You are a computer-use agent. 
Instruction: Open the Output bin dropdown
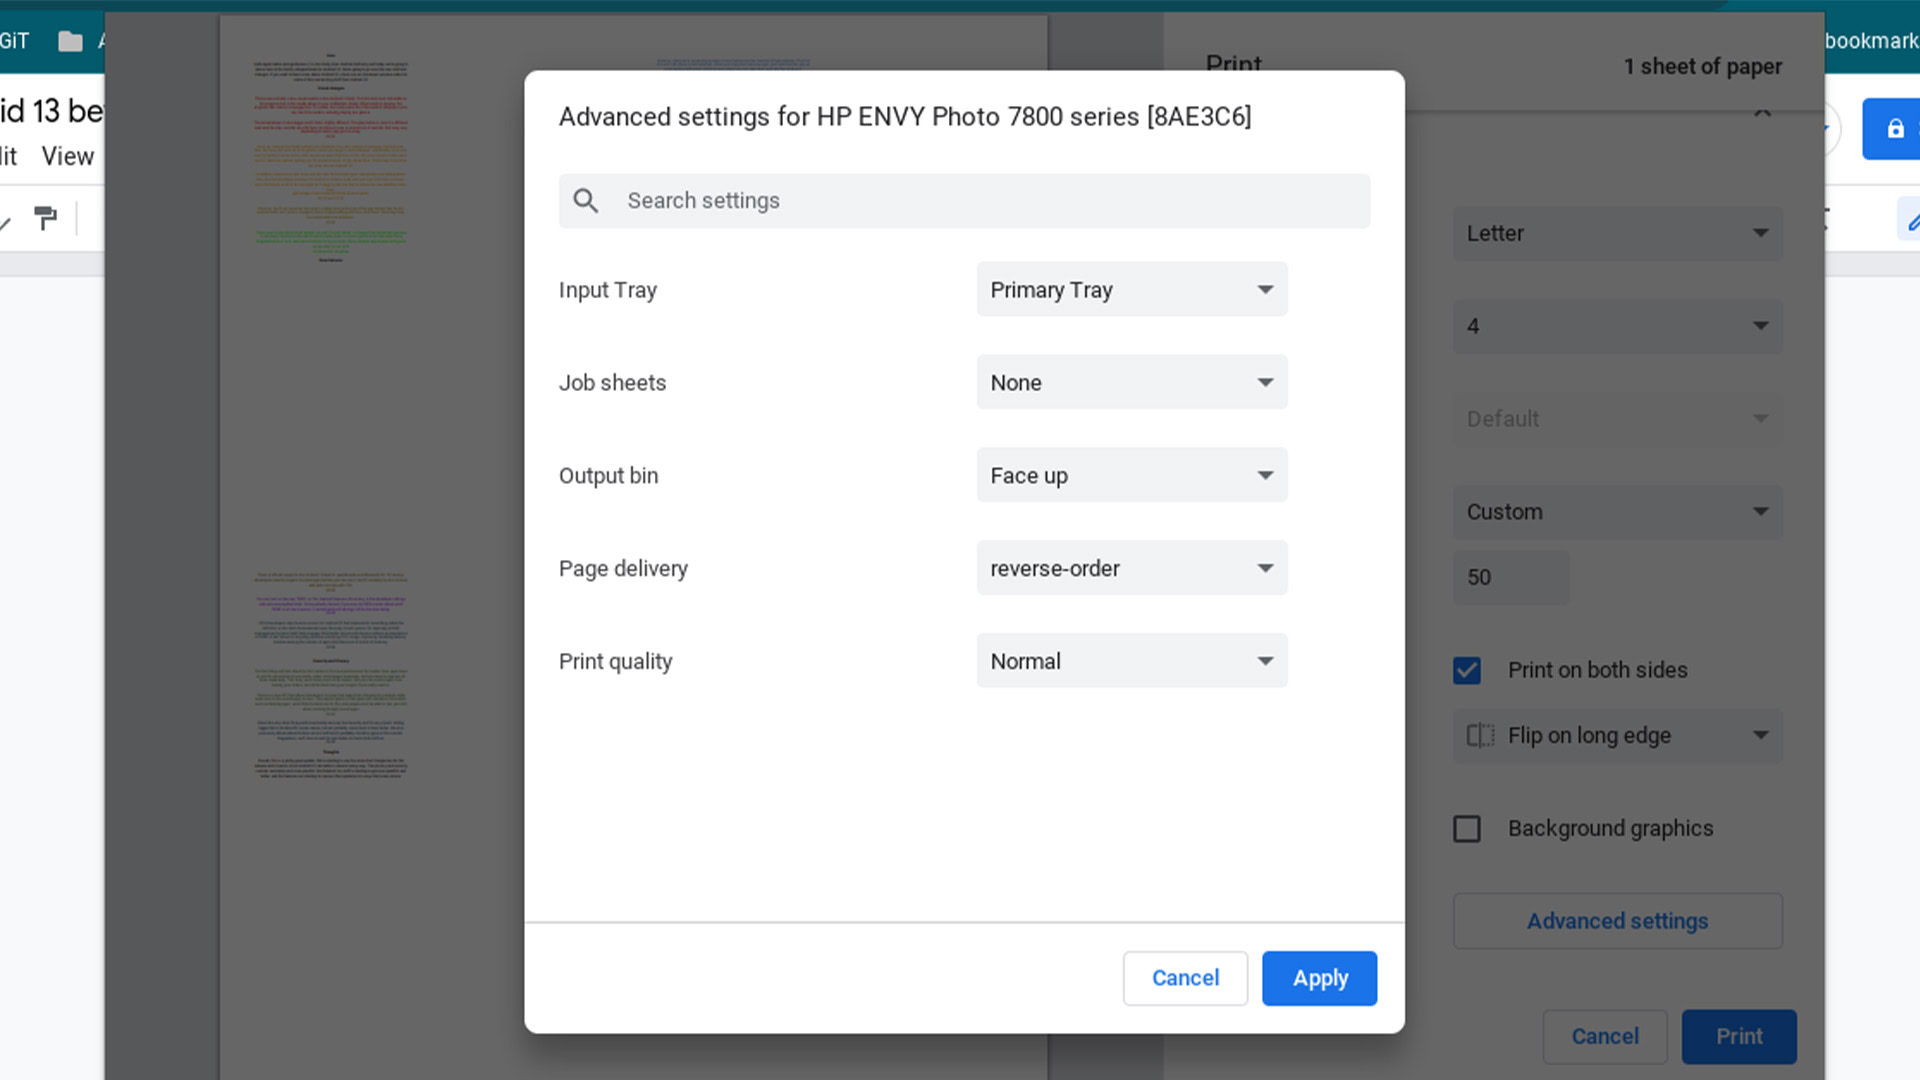(x=1131, y=476)
